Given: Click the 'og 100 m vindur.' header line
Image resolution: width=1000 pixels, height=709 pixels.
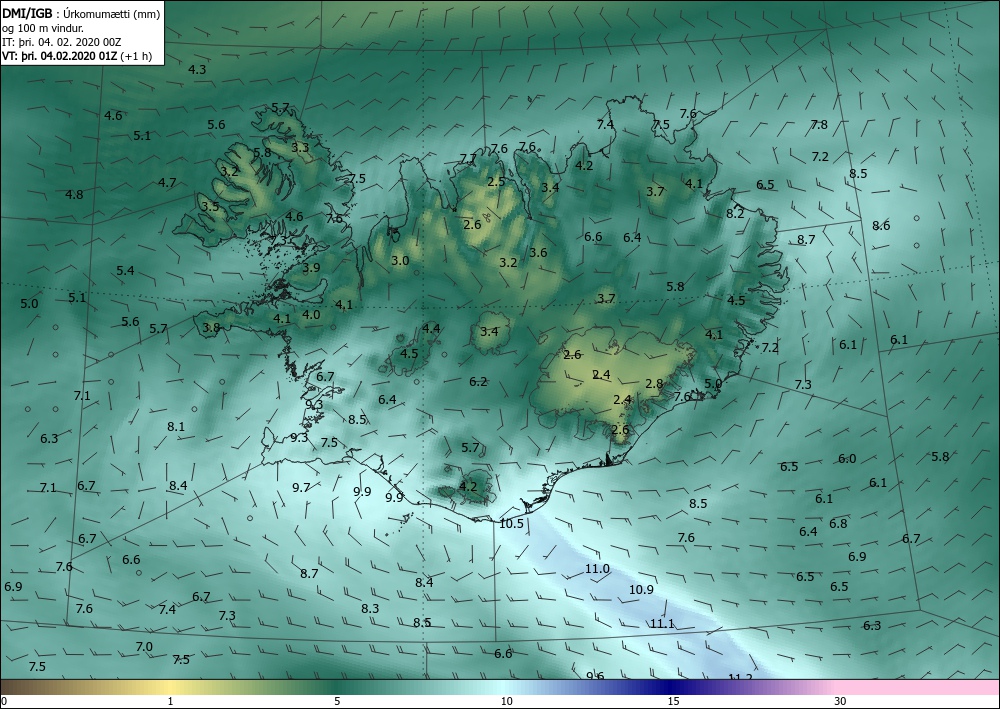Looking at the screenshot, I should click(x=43, y=28).
